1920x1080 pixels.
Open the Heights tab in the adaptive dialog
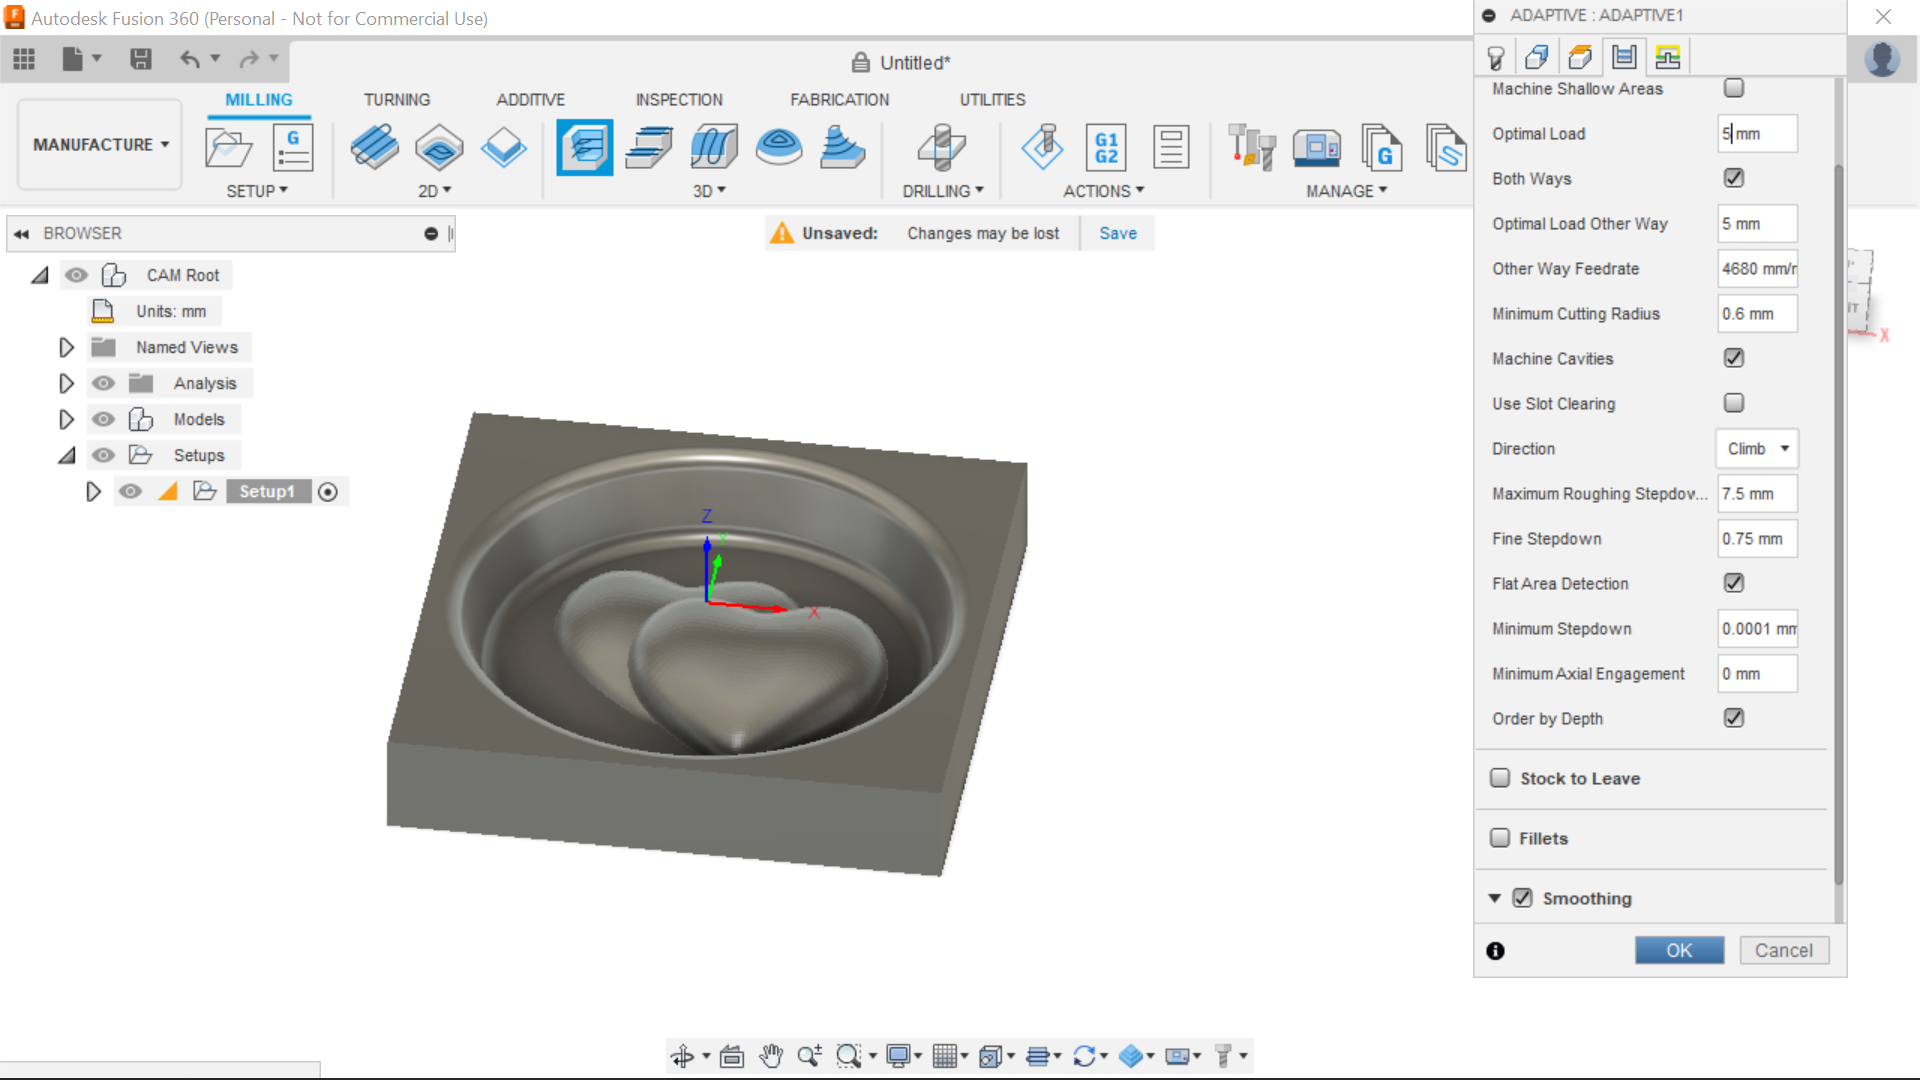click(x=1580, y=57)
